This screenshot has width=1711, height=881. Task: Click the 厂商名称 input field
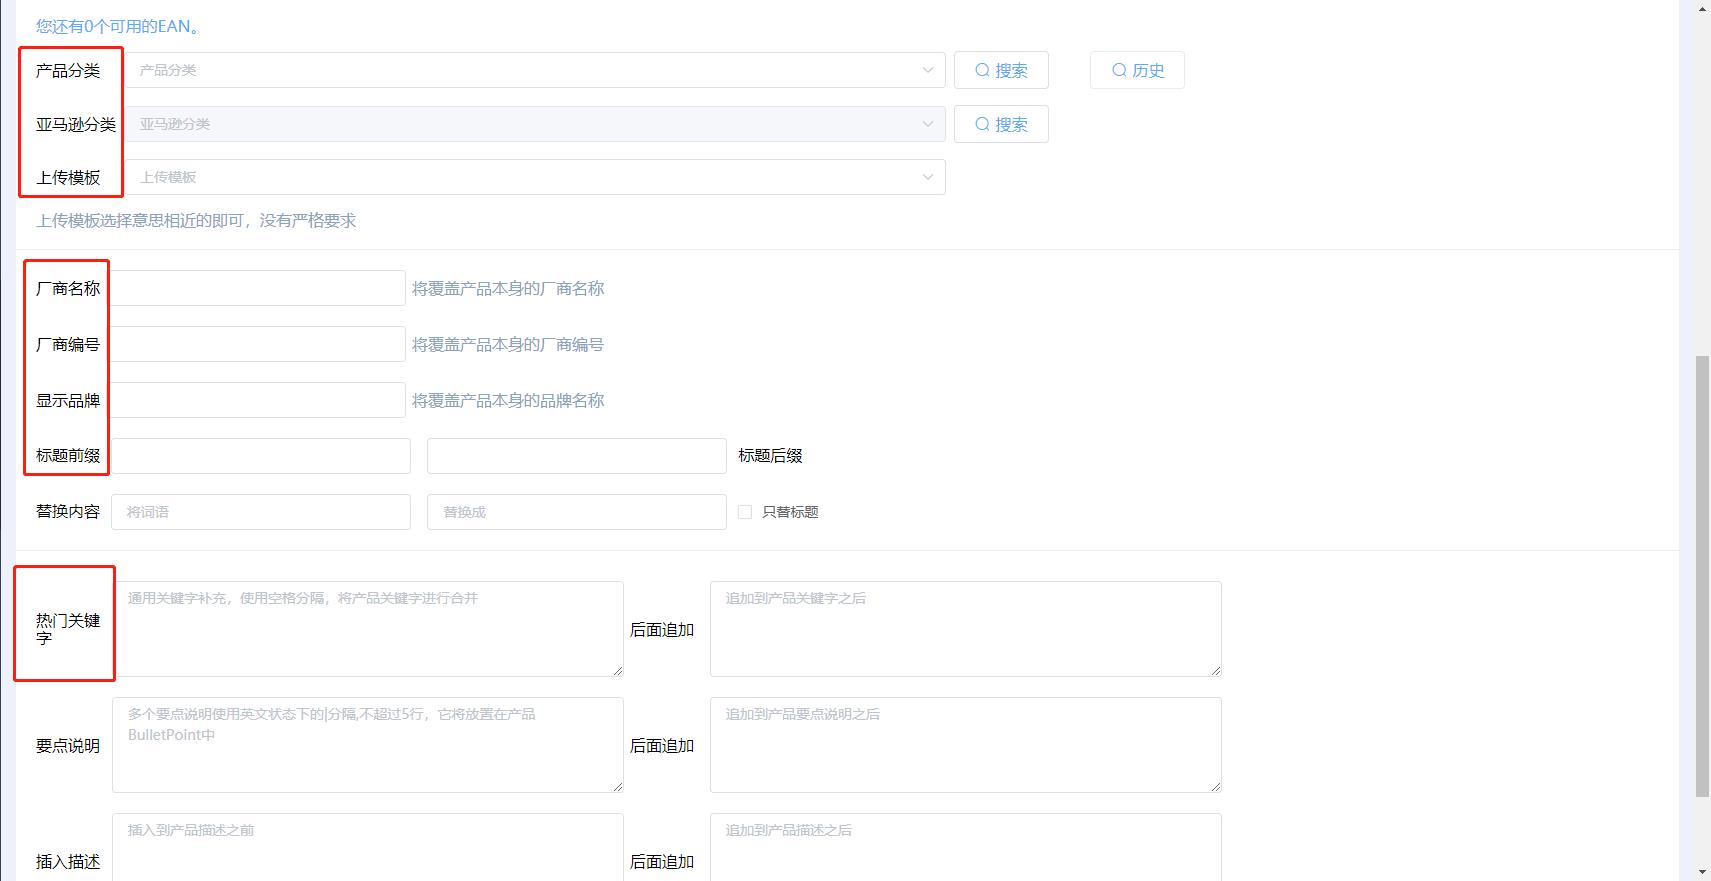[258, 288]
